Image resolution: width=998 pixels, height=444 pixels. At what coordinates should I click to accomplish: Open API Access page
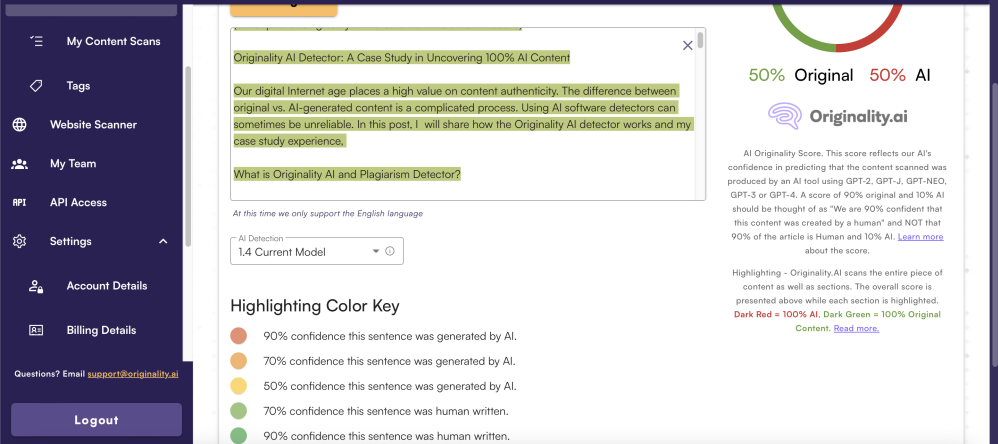pos(78,202)
